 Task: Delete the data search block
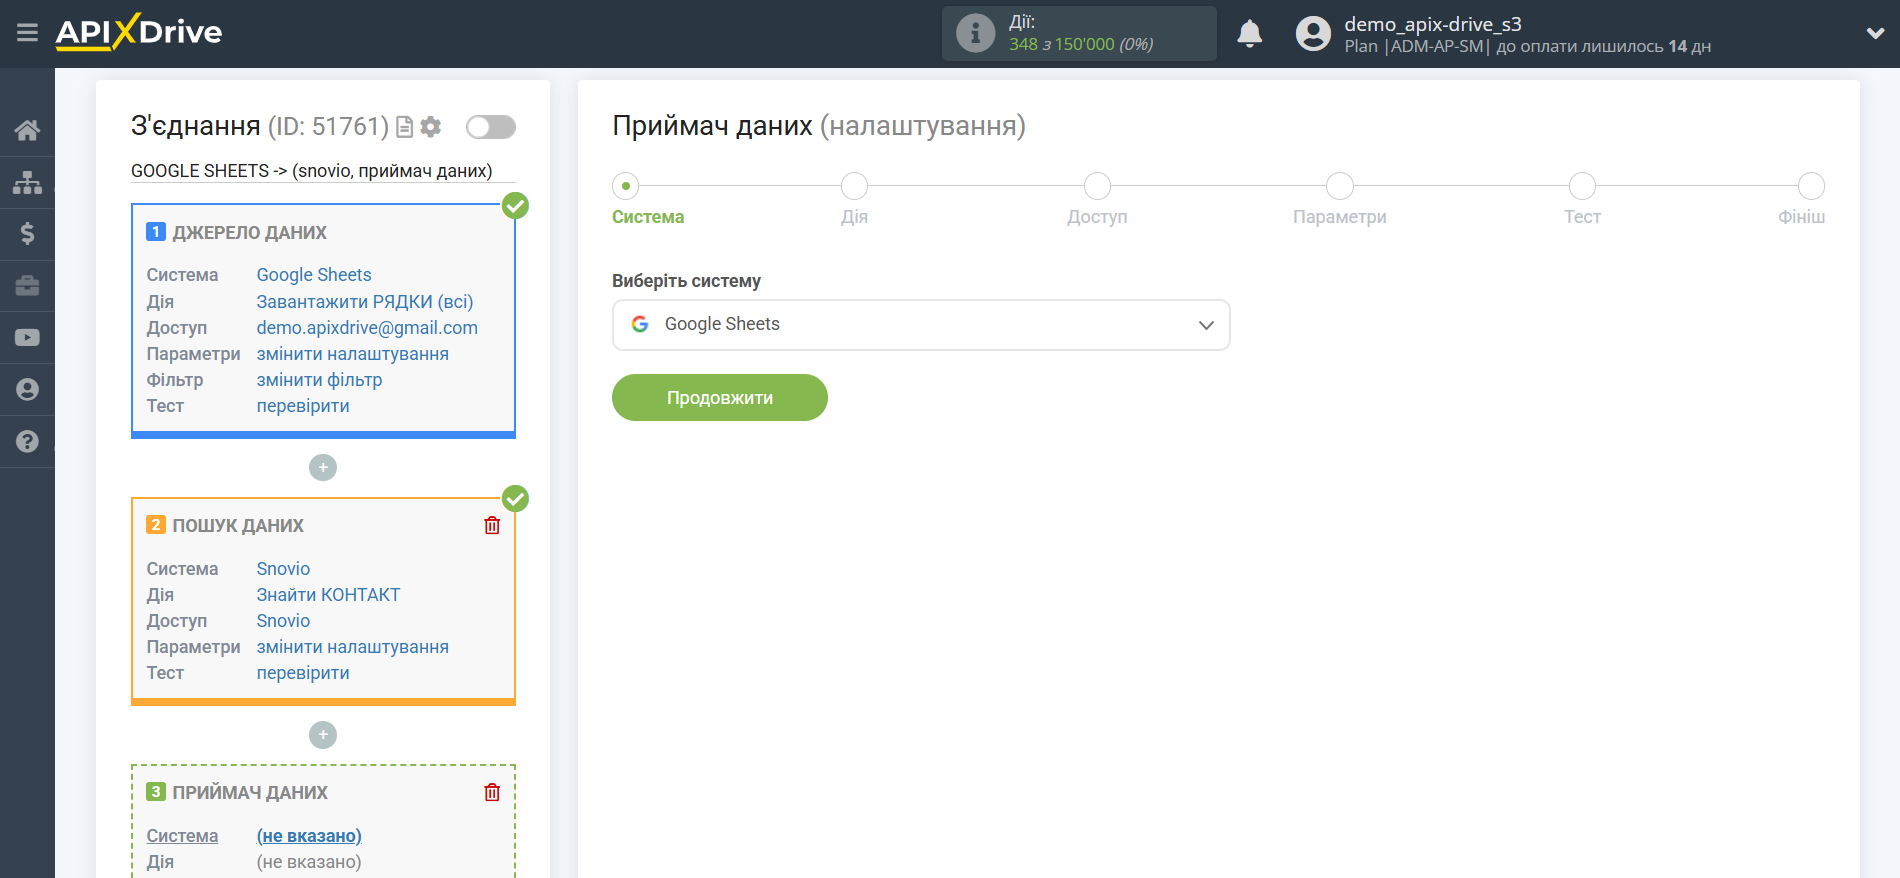492,525
